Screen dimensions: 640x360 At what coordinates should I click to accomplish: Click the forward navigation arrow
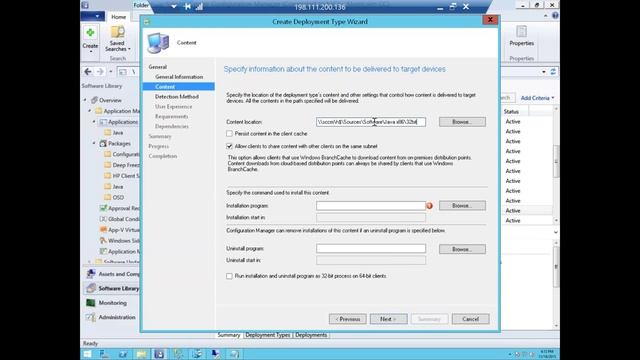coord(100,71)
